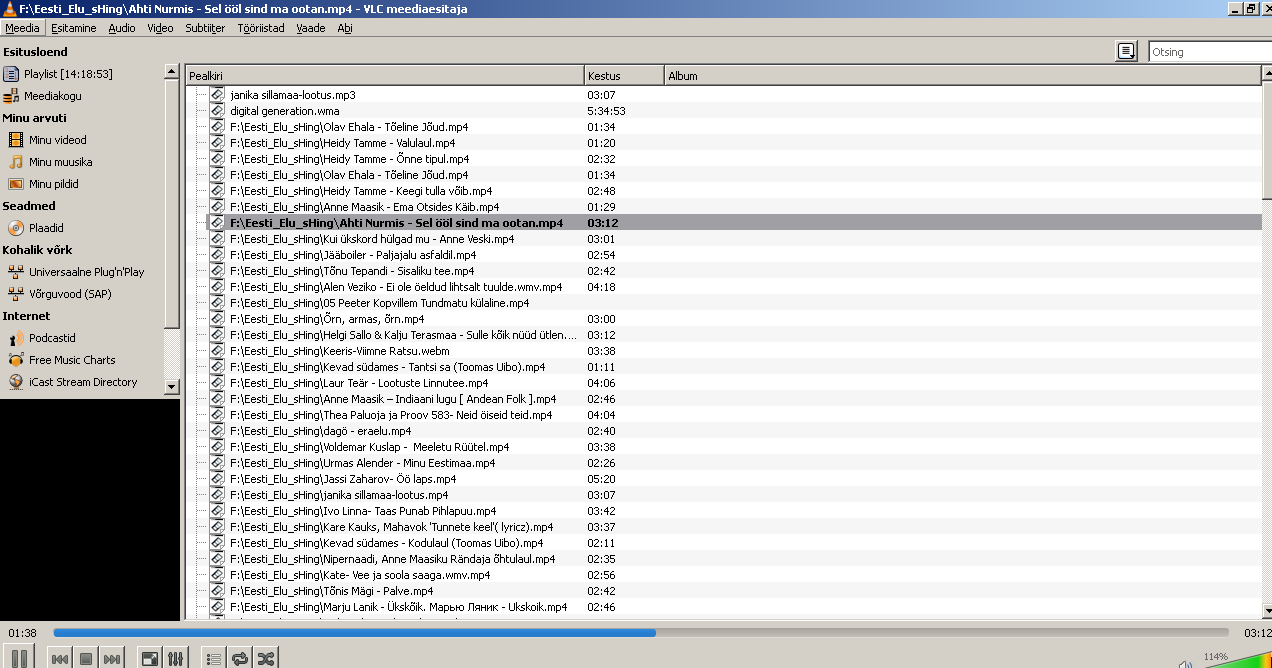Open extended settings equalizer panel
1272x668 pixels.
(175, 659)
